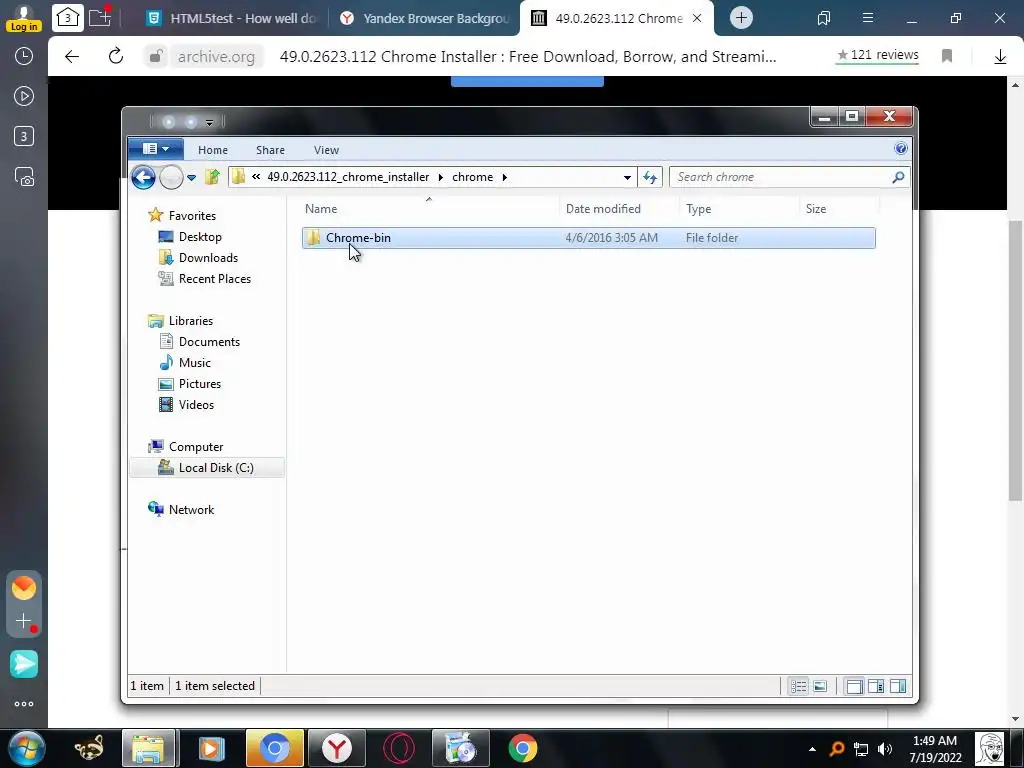This screenshot has height=768, width=1024.
Task: Open the Music library
Action: click(195, 362)
